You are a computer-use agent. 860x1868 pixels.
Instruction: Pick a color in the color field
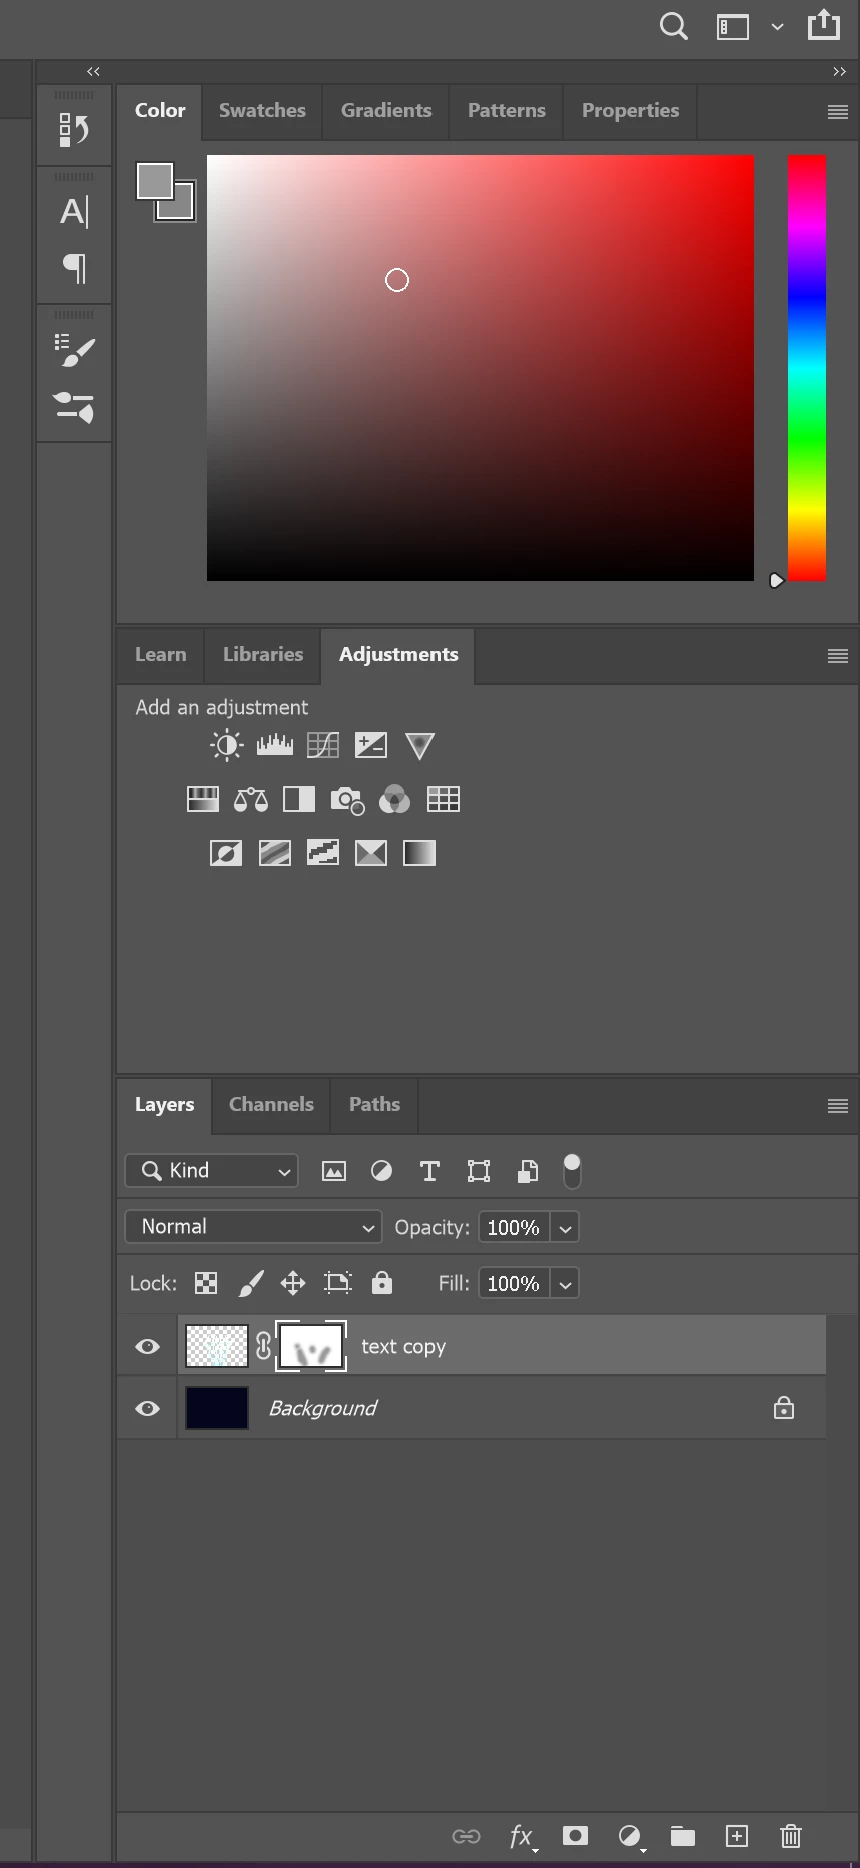coord(480,367)
